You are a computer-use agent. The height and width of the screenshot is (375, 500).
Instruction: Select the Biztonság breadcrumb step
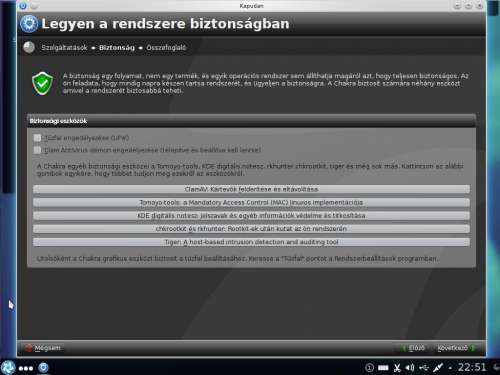coord(117,48)
